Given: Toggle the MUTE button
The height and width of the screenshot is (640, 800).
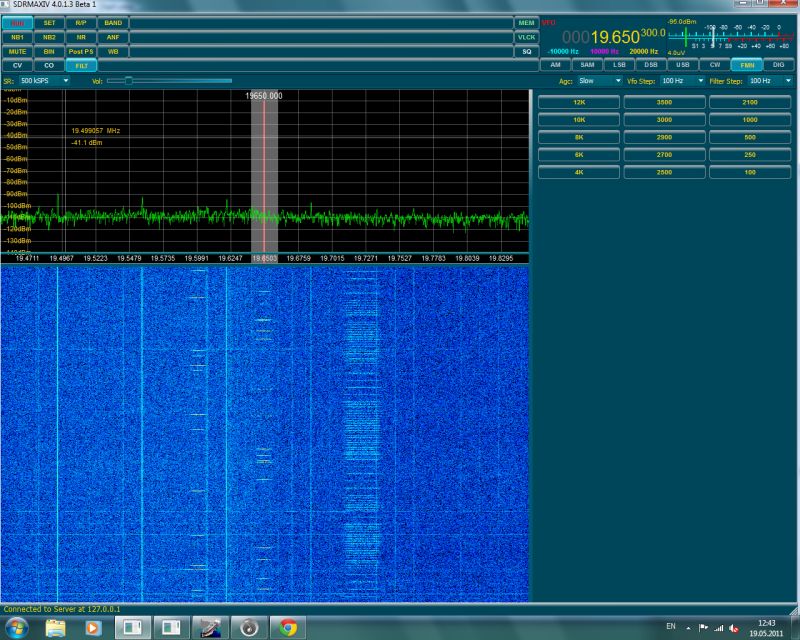Looking at the screenshot, I should pos(17,52).
